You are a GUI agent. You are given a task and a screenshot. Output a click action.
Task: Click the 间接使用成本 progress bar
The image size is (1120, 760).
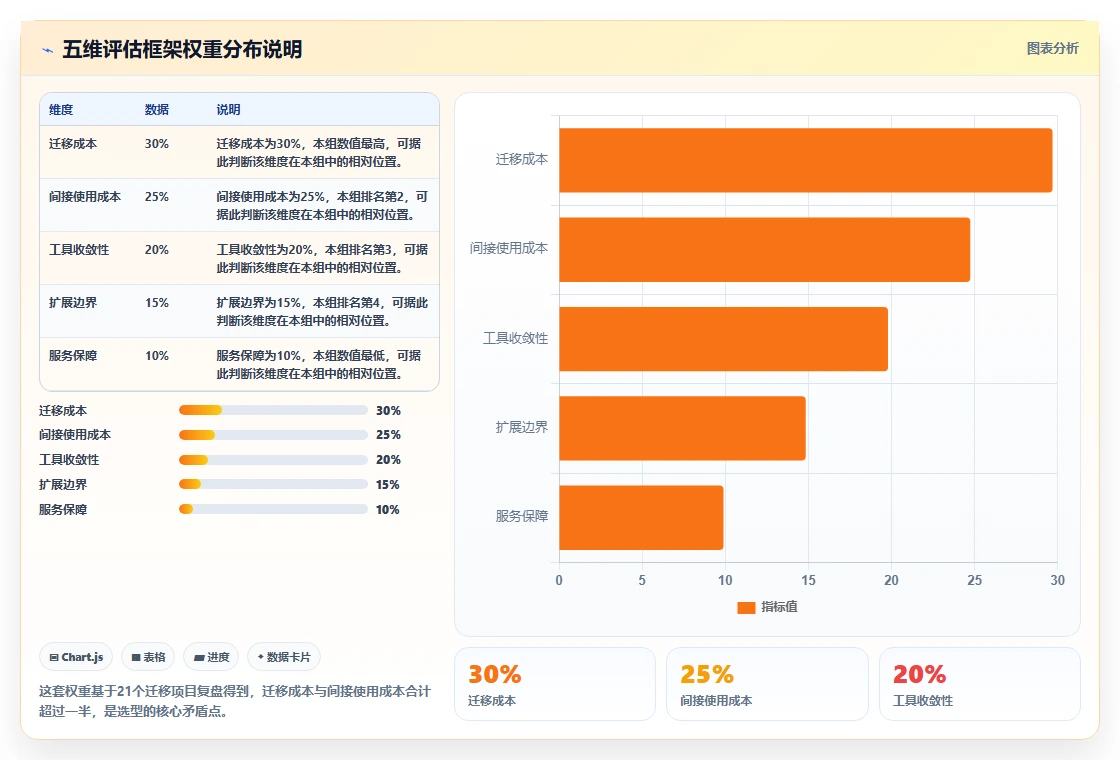273,435
